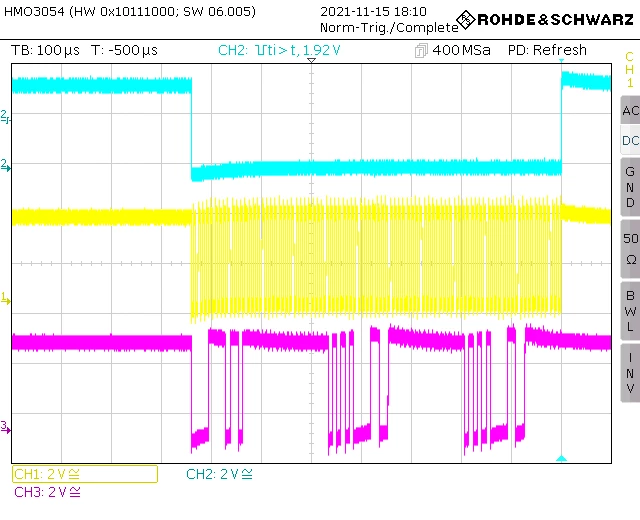Image resolution: width=640 pixels, height=520 pixels.
Task: Click the trigger time marker triangle above the grid
Action: click(311, 60)
